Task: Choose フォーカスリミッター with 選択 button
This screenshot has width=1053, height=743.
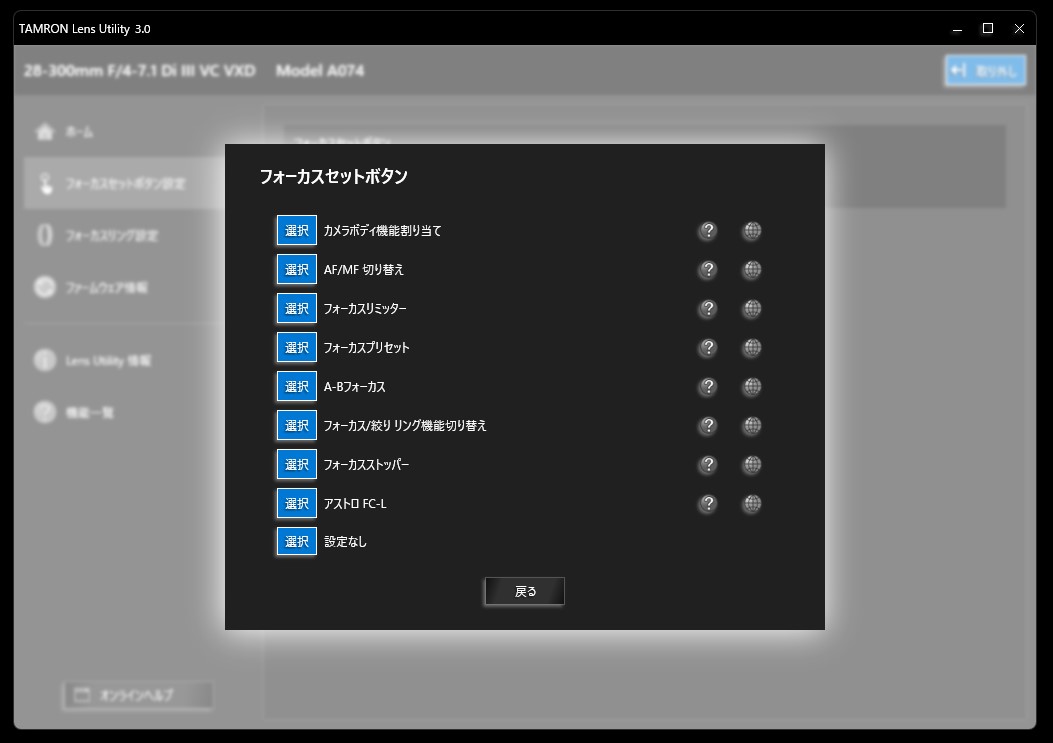Action: [297, 309]
